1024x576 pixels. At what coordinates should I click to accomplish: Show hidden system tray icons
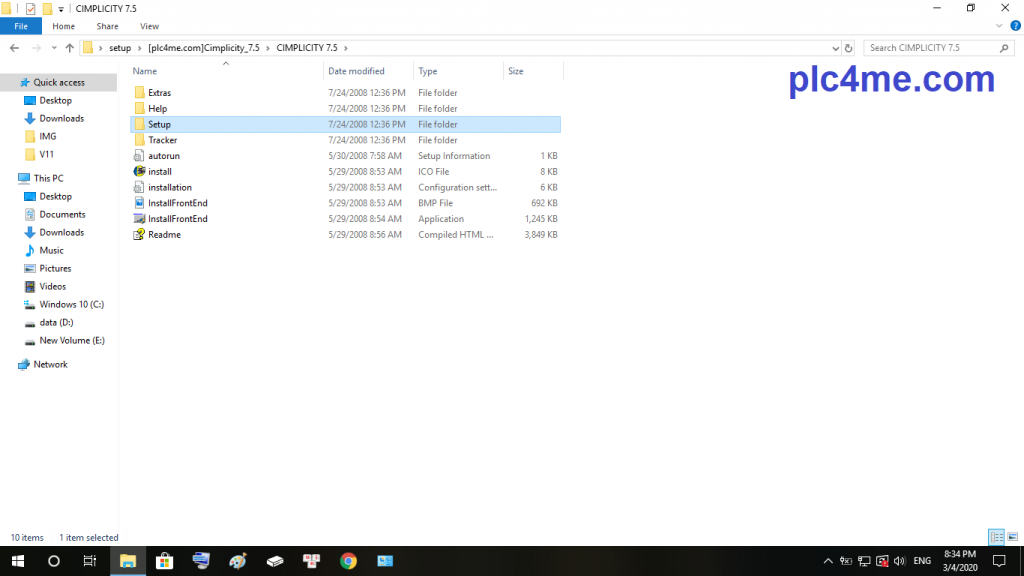pos(828,561)
